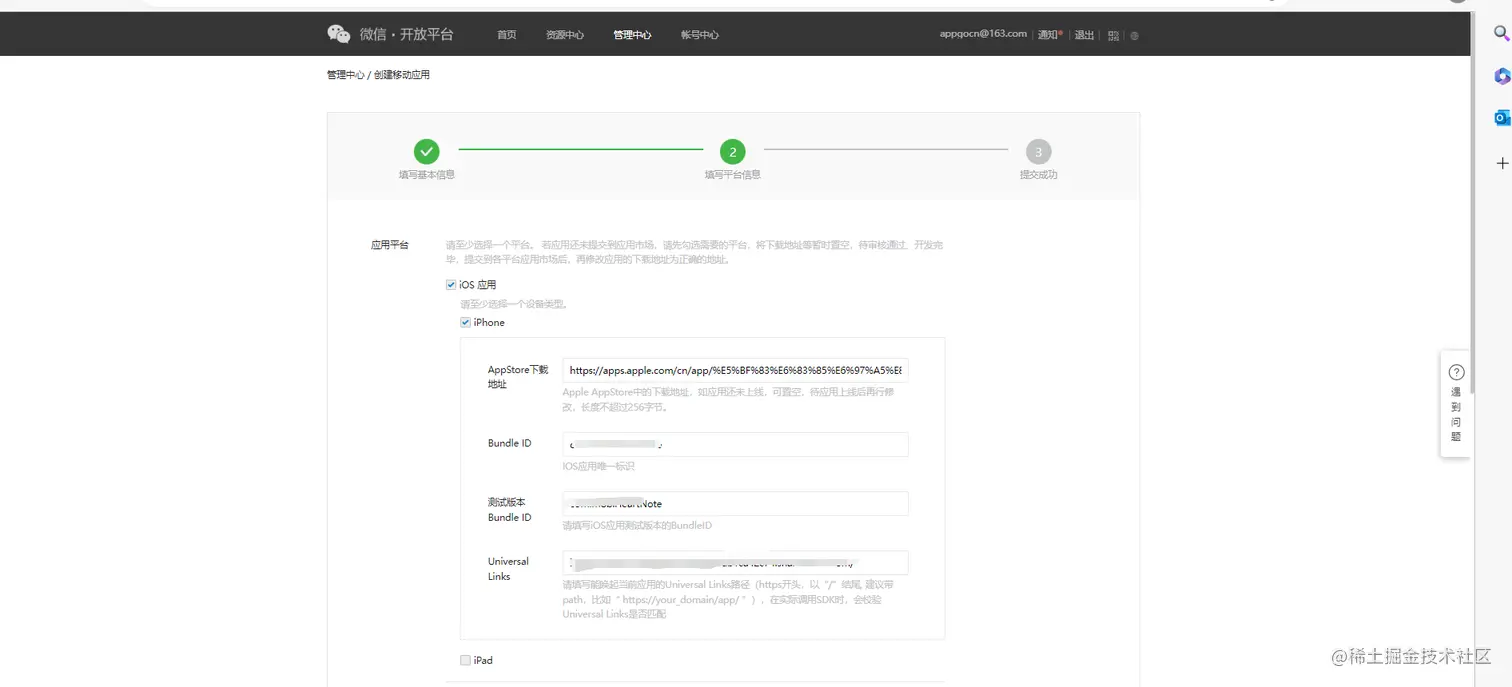Focus the AppStore下载地址 input field
Viewport: 1512px width, 687px height.
[x=735, y=370]
